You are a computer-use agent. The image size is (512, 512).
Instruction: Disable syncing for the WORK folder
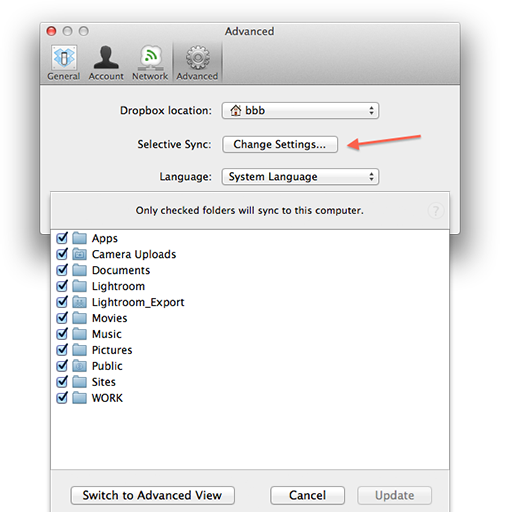62,398
